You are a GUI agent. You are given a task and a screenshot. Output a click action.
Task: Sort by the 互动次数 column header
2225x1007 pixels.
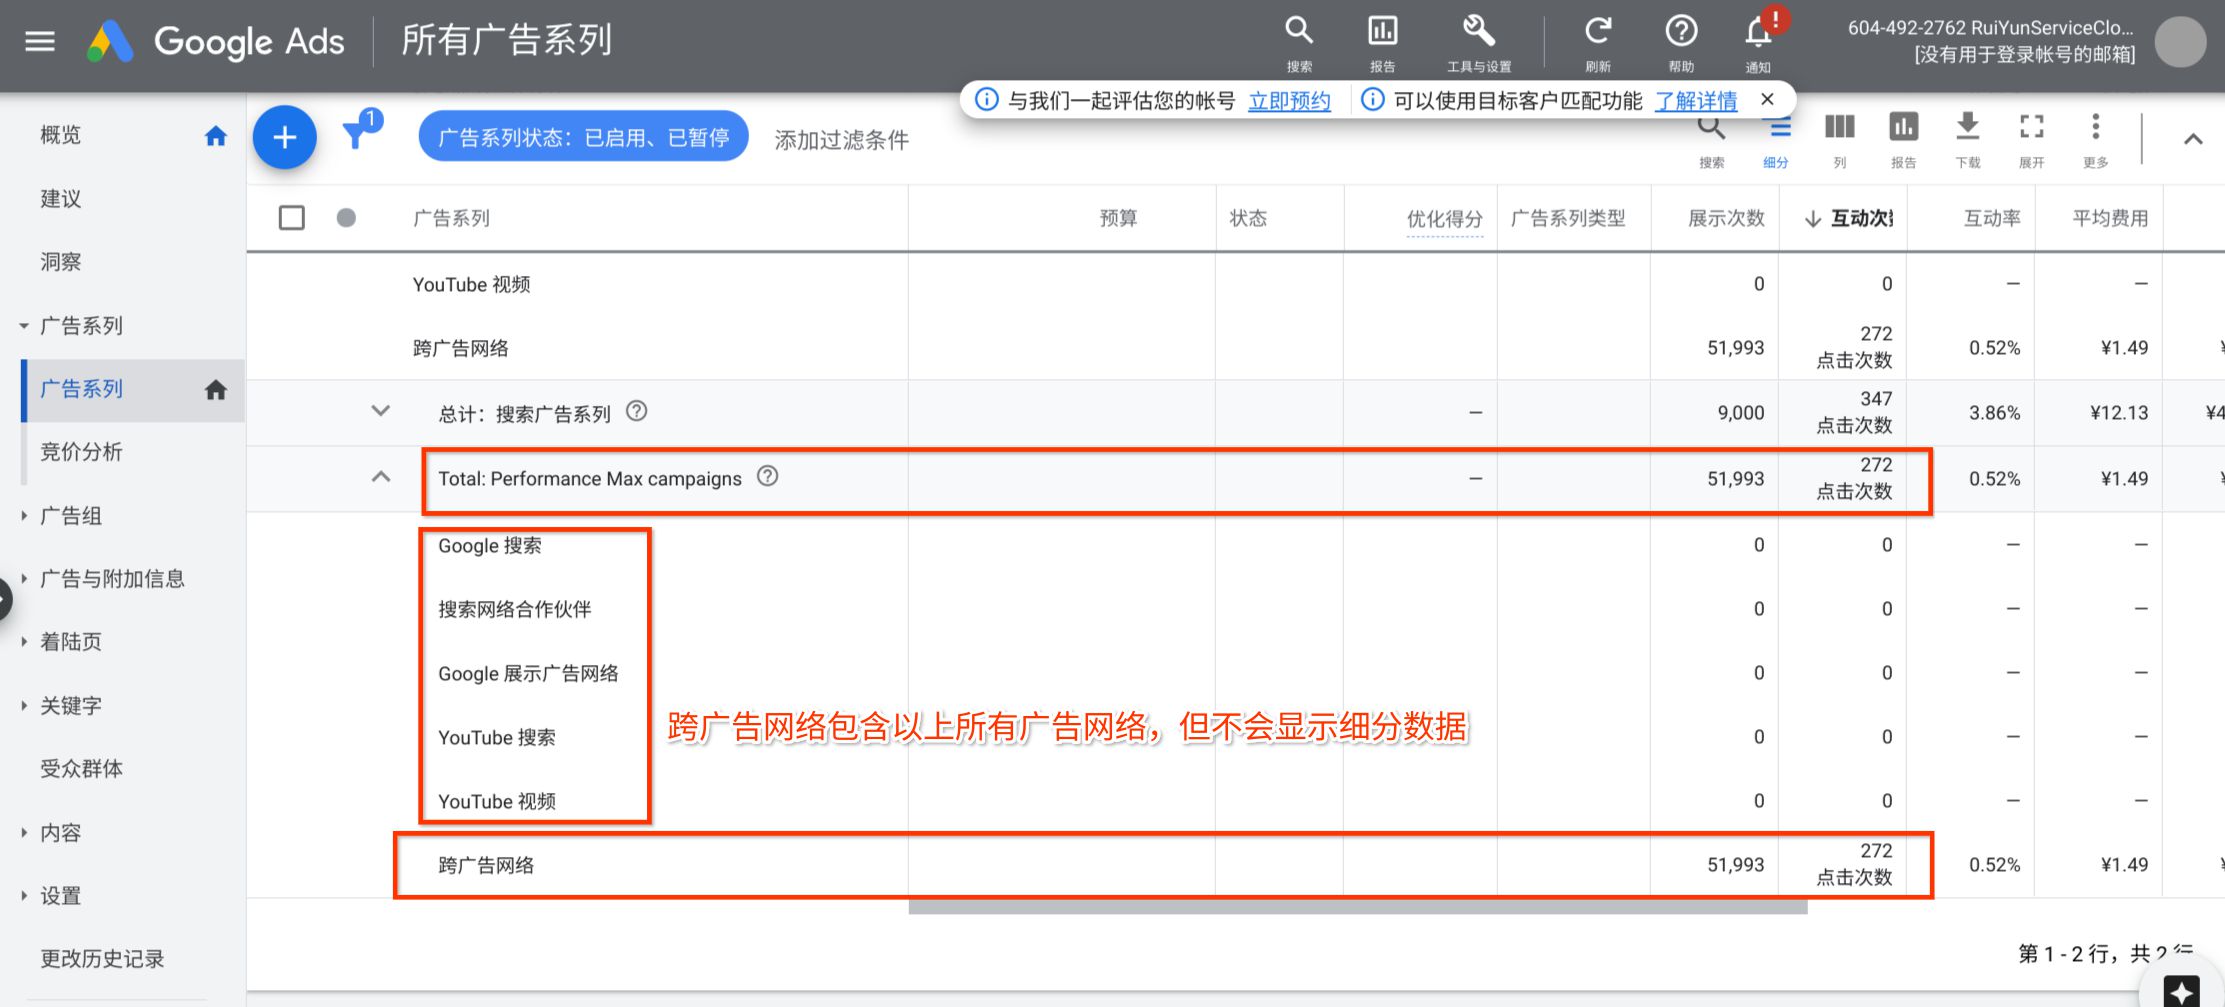pos(1850,218)
